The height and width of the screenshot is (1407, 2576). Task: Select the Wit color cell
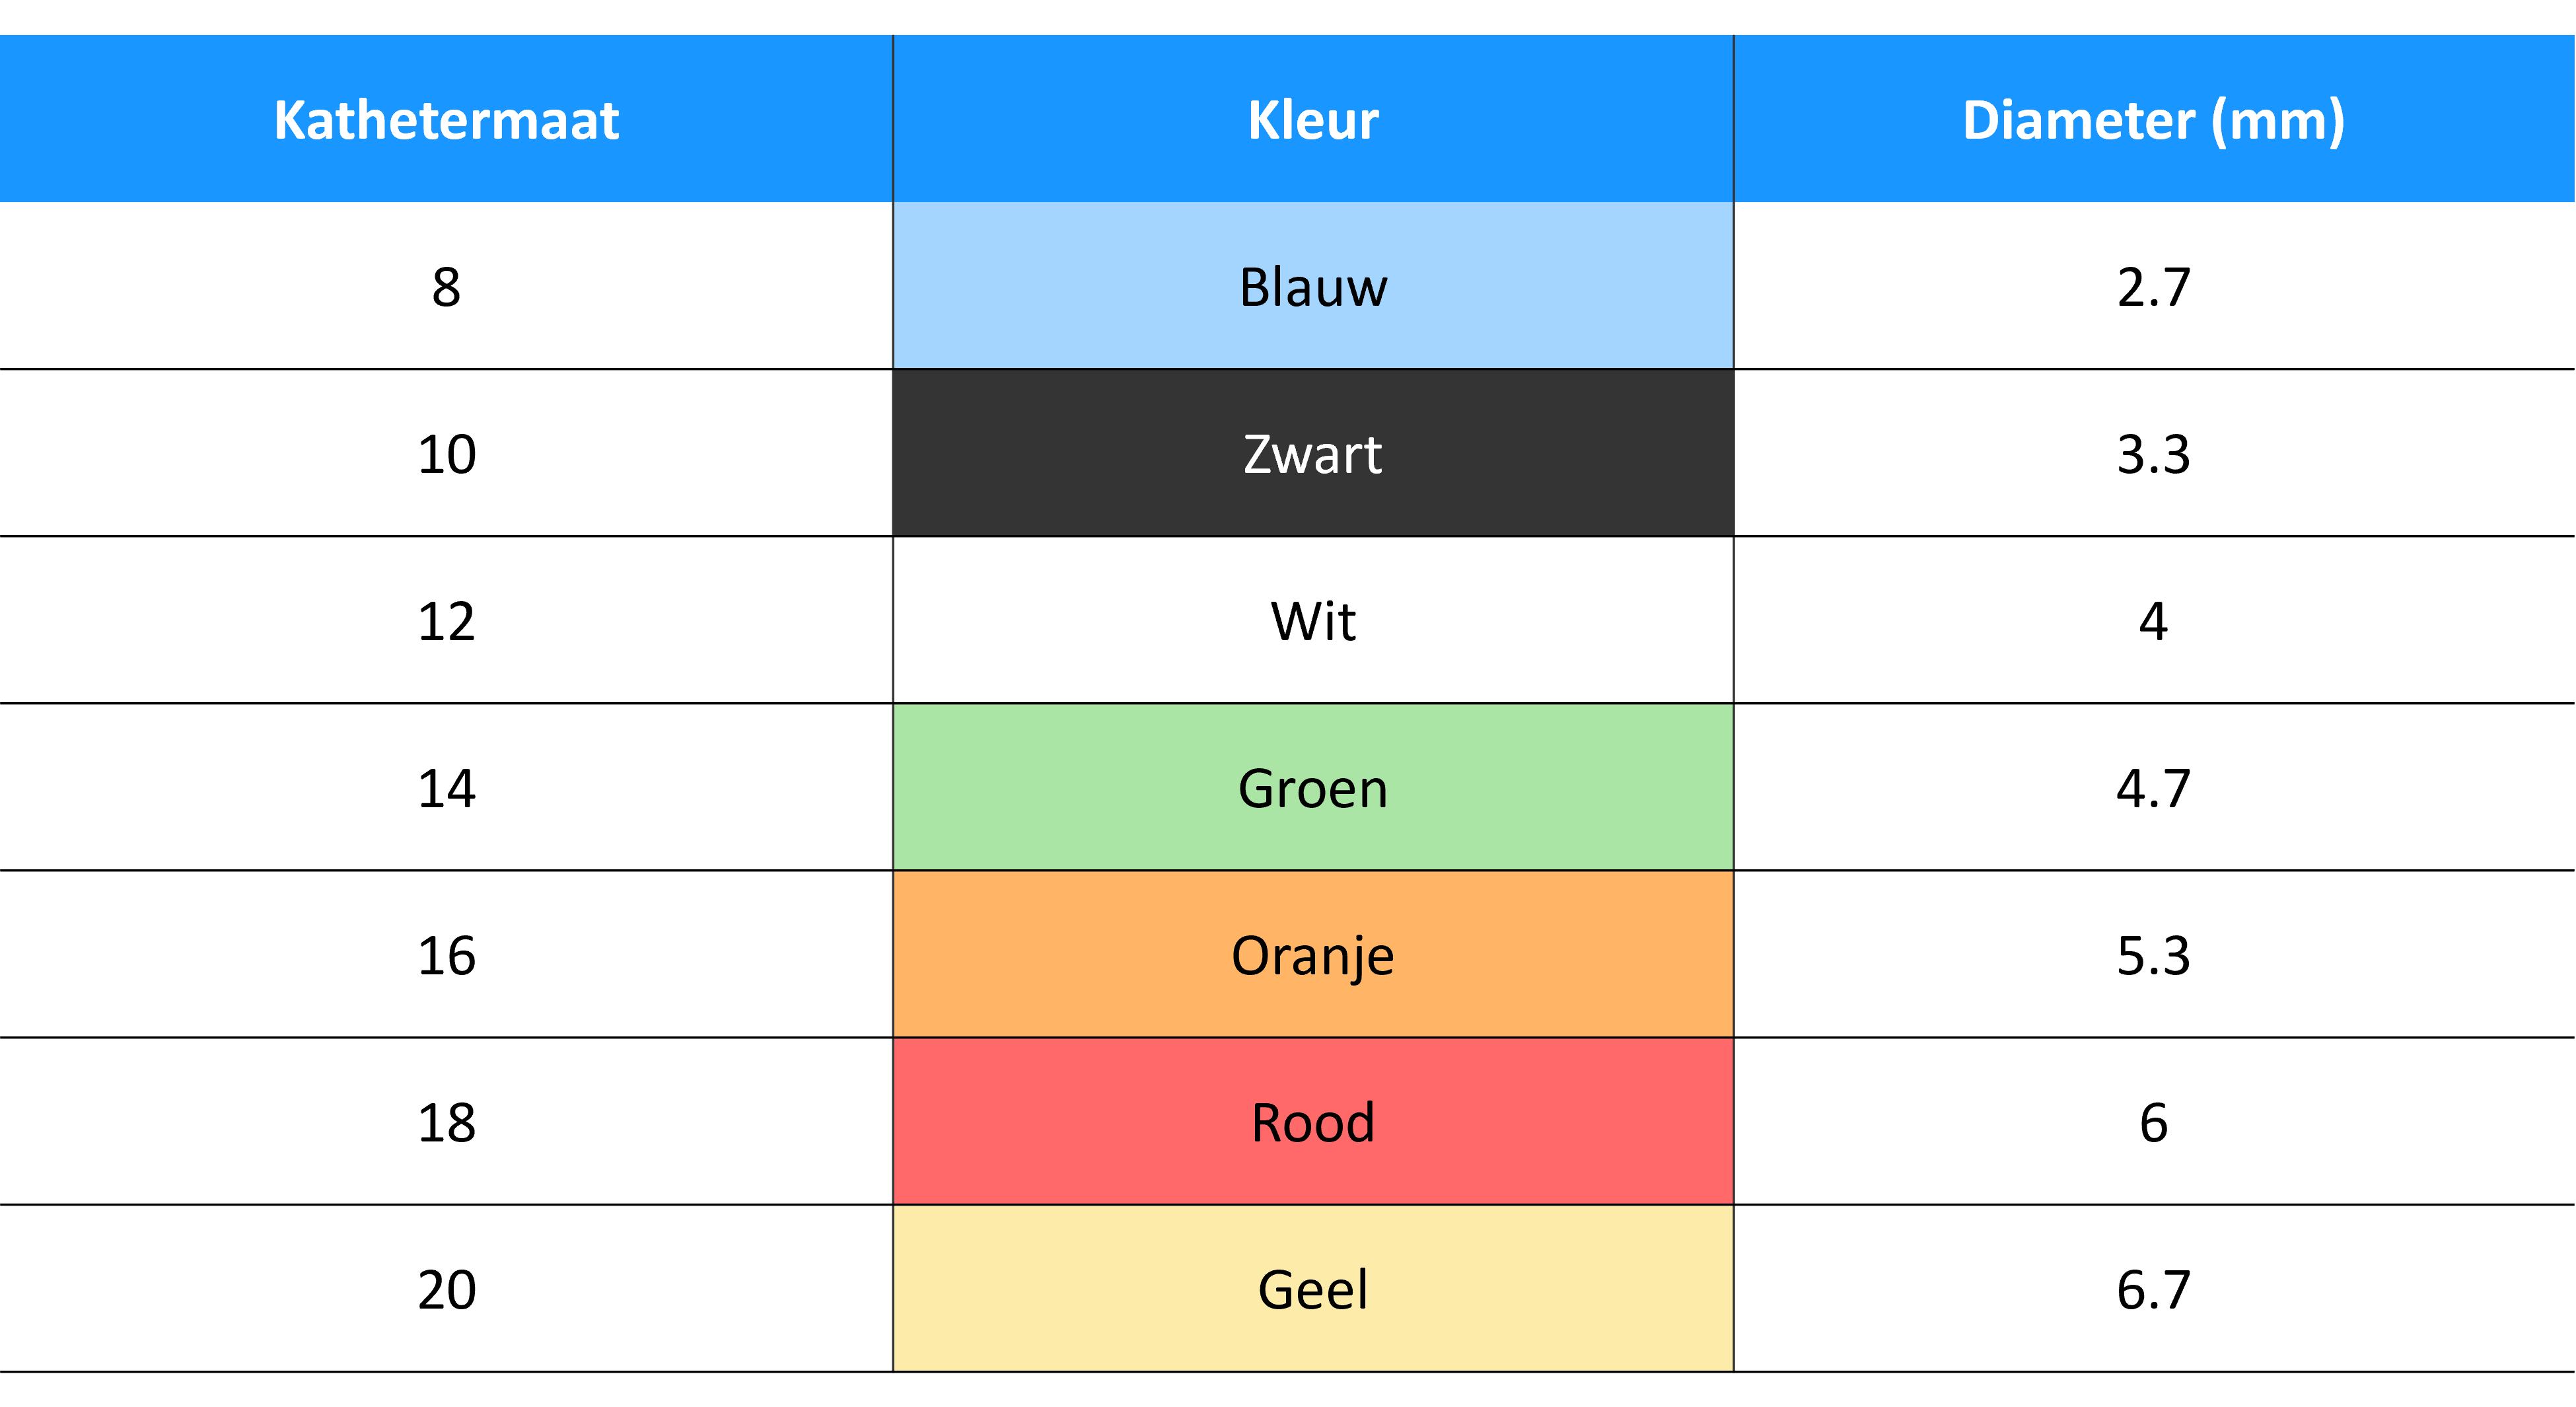tap(1313, 620)
